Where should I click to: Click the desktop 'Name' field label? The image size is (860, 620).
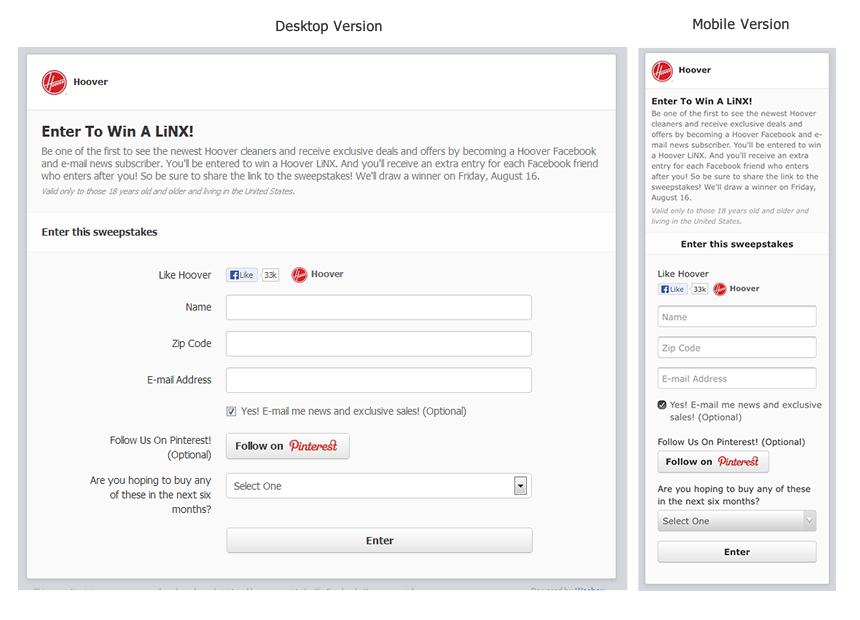198,307
